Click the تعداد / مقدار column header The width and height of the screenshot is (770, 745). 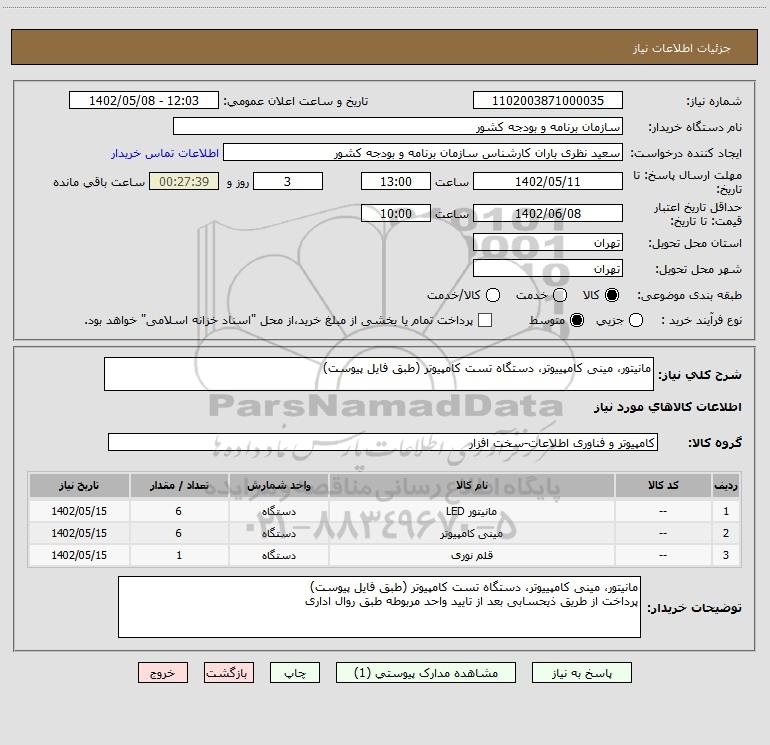click(x=179, y=485)
